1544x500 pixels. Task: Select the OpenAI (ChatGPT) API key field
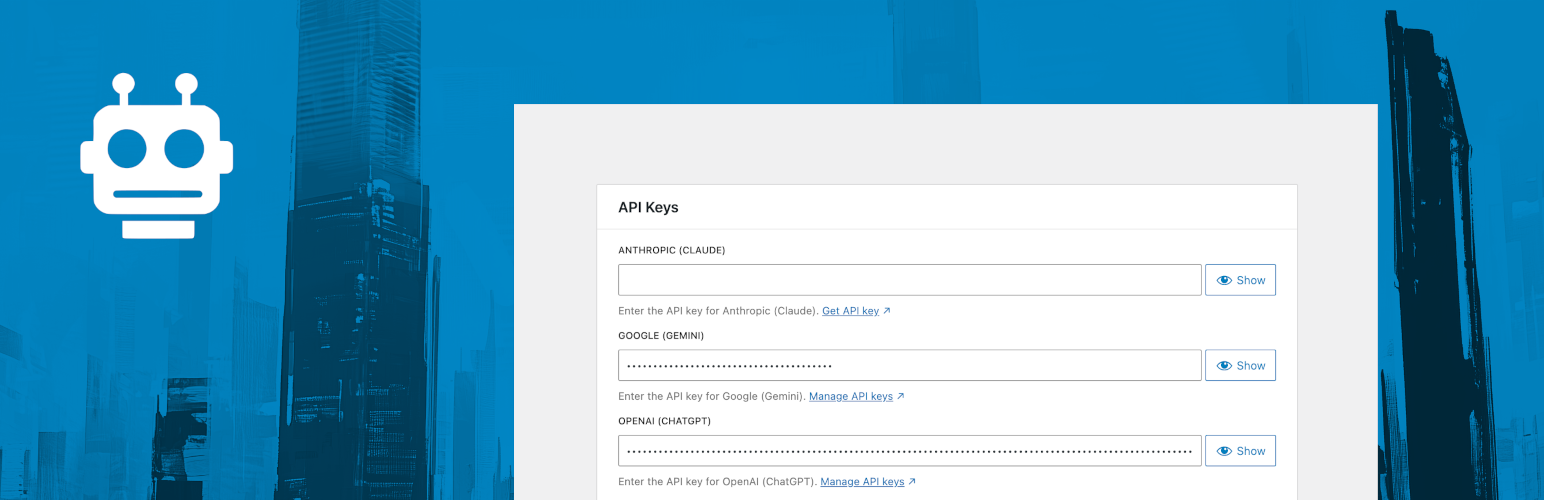[909, 451]
